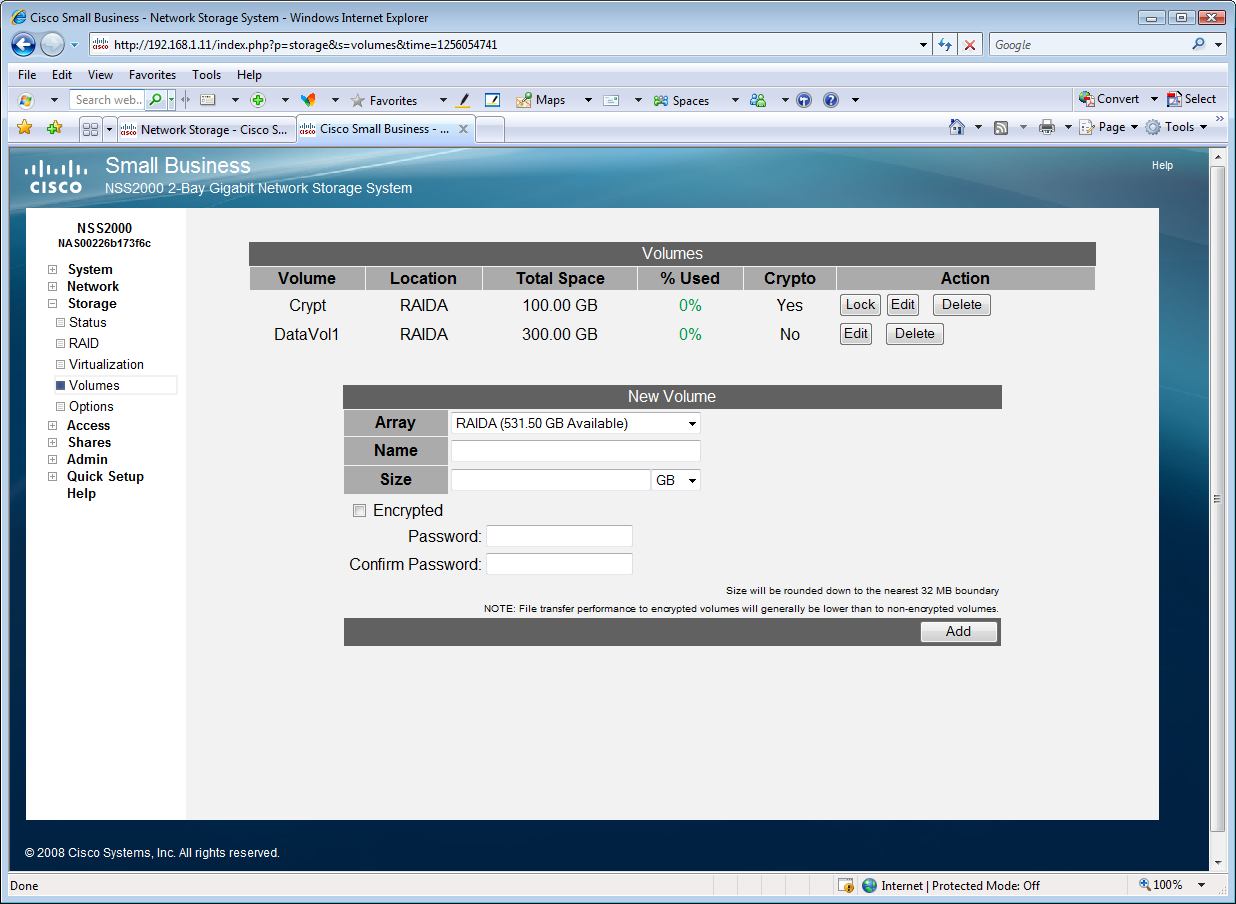Viewport: 1236px width, 904px height.
Task: Click the Favorites button in Live toolbar
Action: [384, 100]
